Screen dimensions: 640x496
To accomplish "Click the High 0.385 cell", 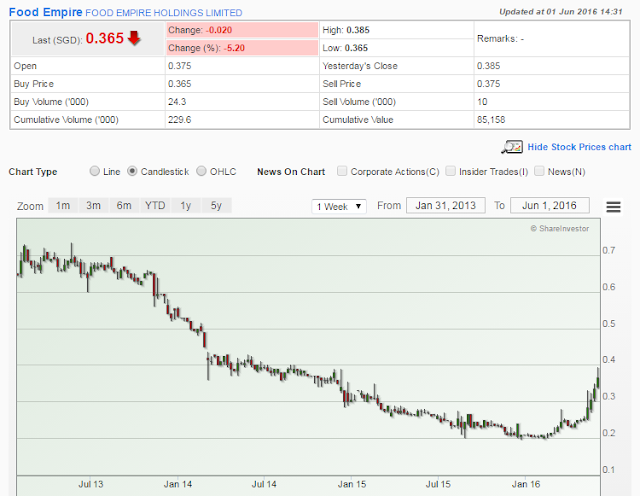I will pyautogui.click(x=396, y=30).
